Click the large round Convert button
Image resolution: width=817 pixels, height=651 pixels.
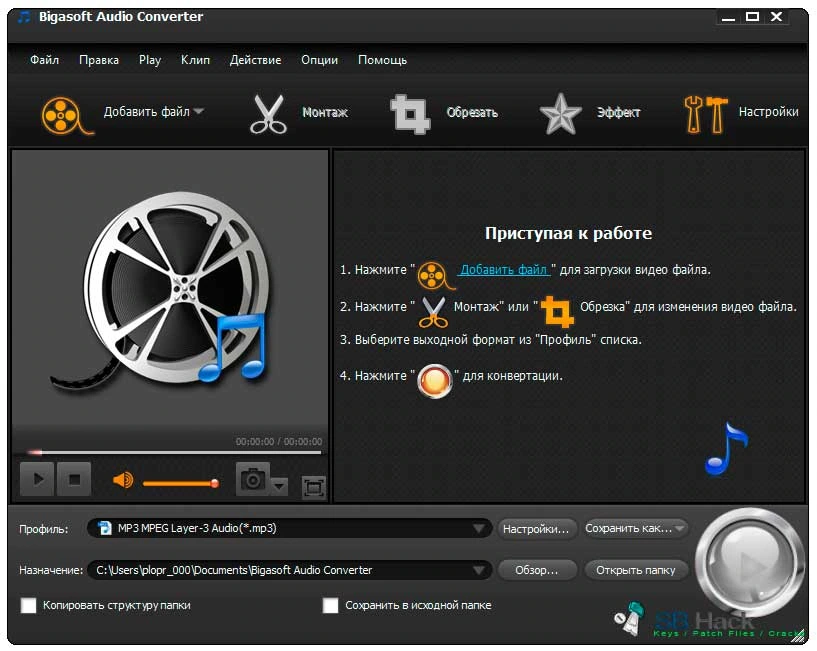(x=750, y=562)
